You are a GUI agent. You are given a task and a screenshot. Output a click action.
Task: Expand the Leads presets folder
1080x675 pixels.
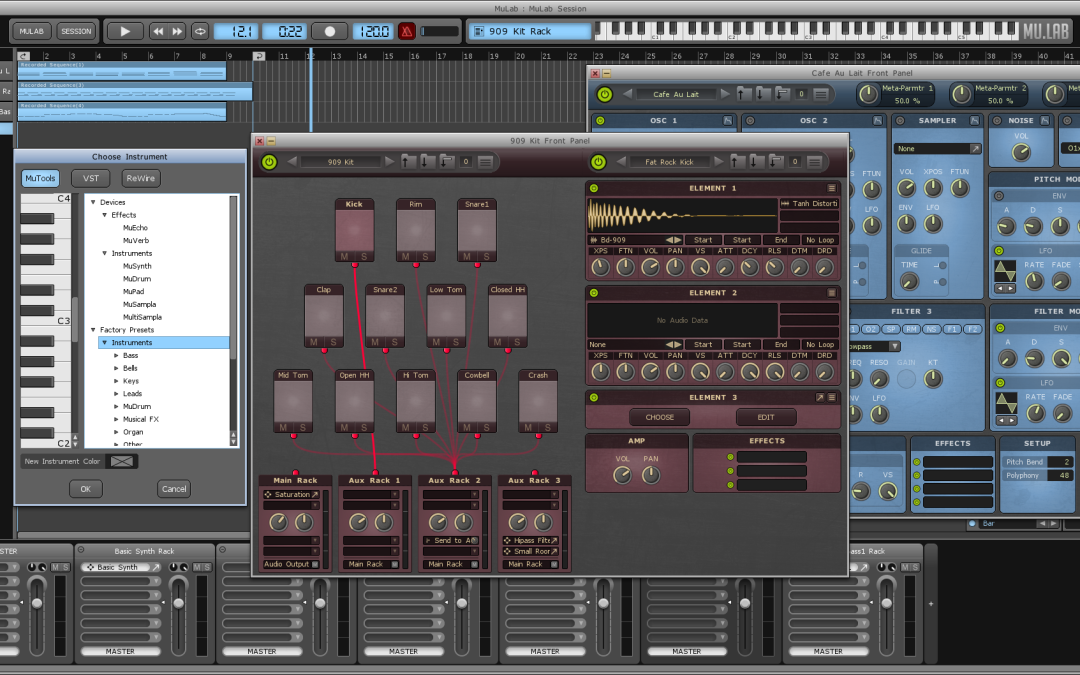(116, 394)
